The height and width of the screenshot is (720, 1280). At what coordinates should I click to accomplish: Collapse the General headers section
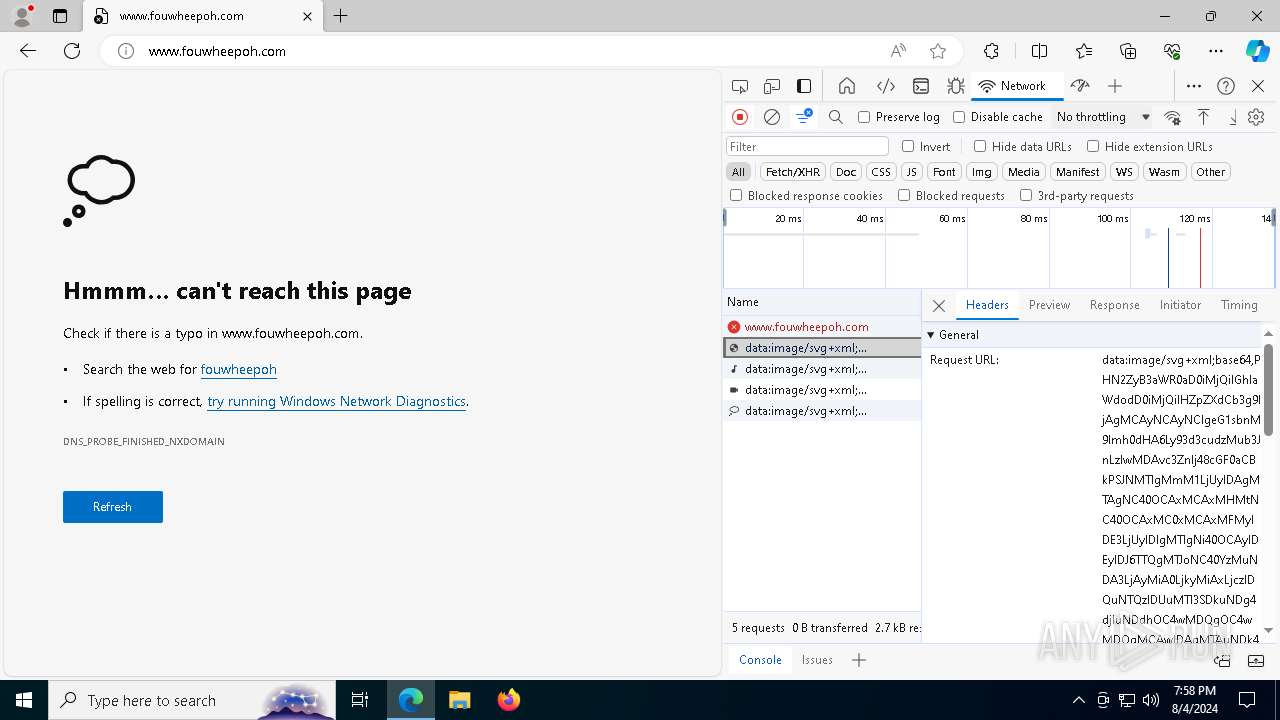click(931, 335)
